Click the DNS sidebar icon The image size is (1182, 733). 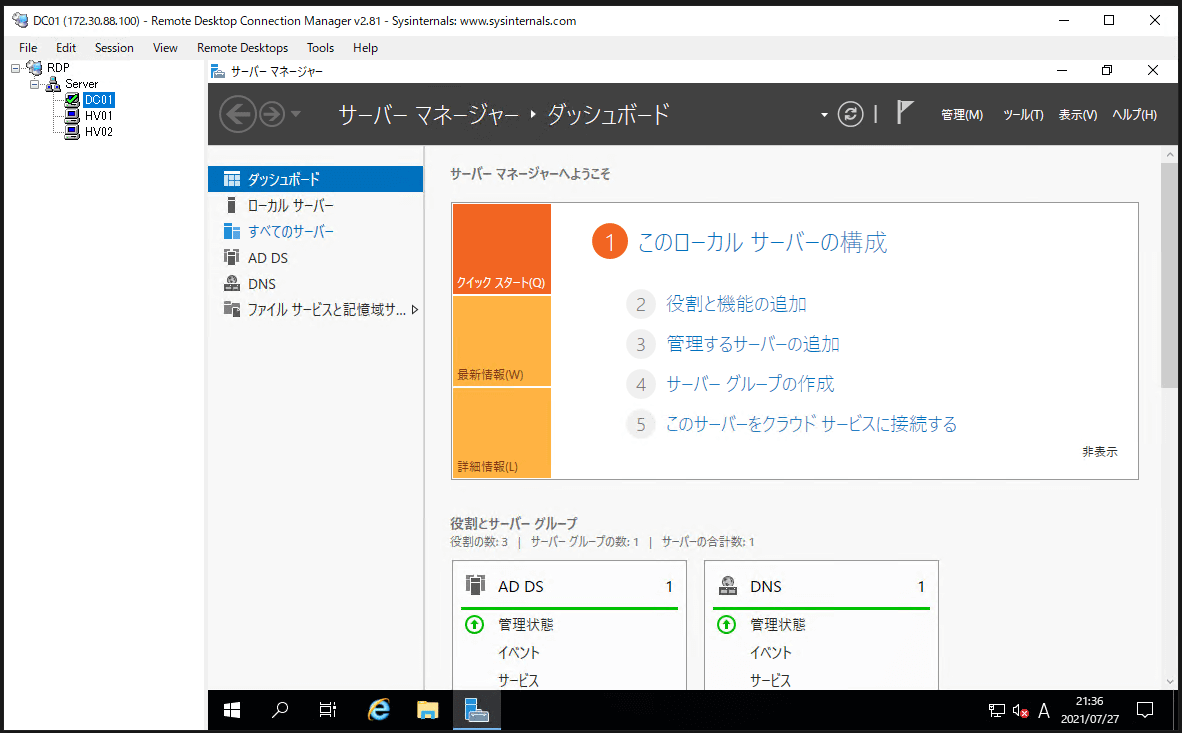coord(231,284)
